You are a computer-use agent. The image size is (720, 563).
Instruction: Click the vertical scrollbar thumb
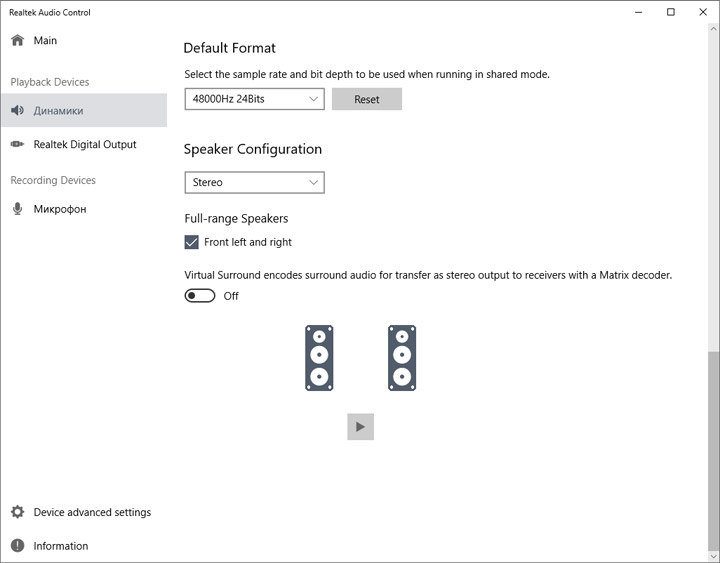pyautogui.click(x=713, y=450)
